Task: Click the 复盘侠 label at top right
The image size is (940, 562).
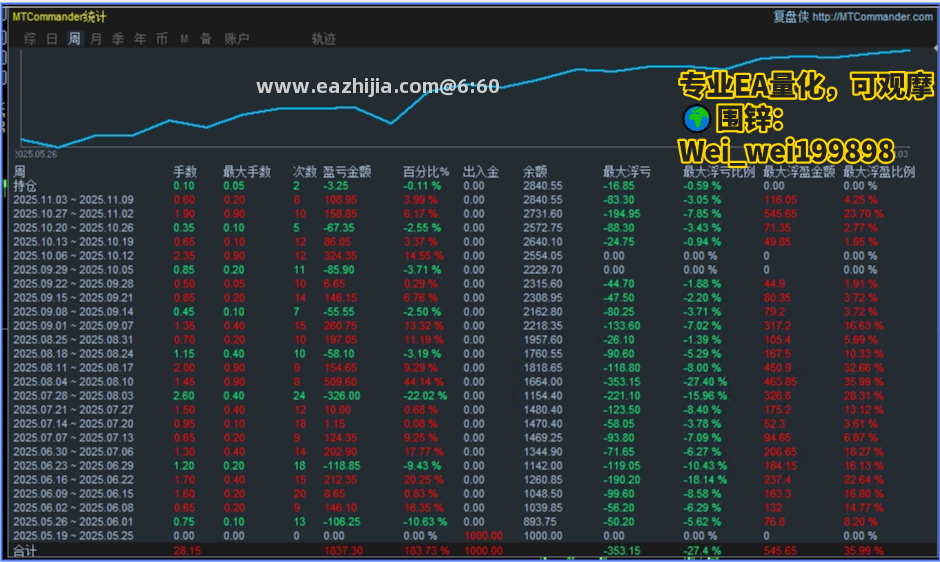Action: click(791, 17)
